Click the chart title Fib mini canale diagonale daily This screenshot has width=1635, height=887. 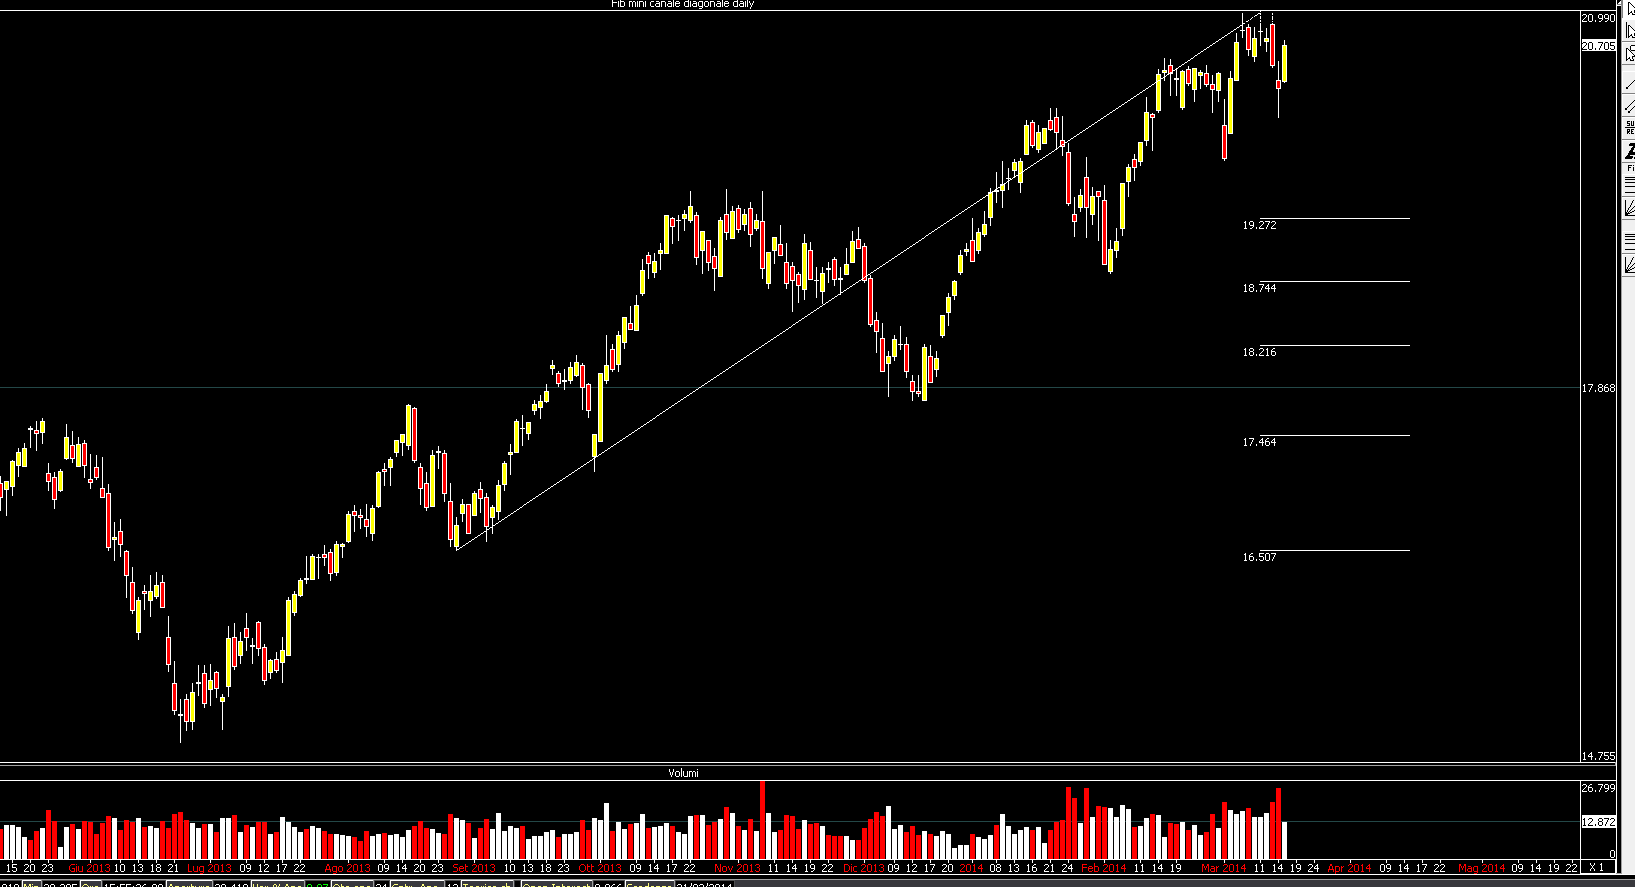[683, 4]
